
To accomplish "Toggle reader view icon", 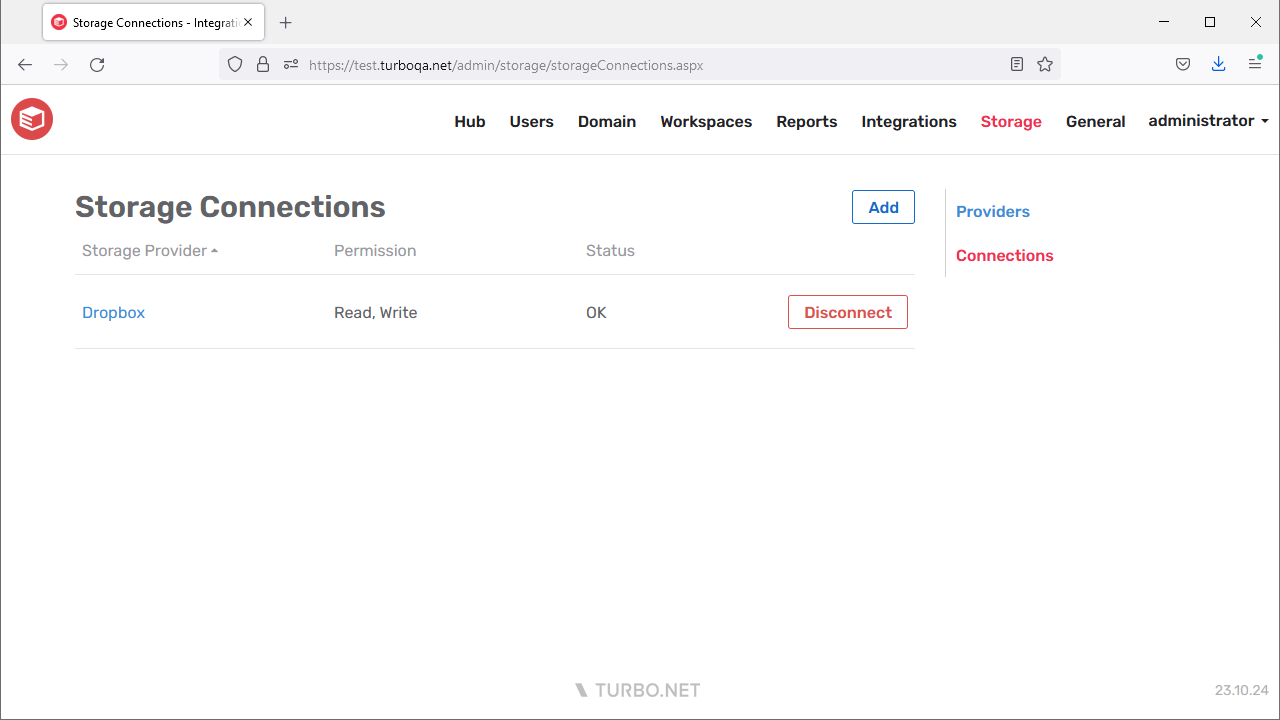I will click(1017, 65).
